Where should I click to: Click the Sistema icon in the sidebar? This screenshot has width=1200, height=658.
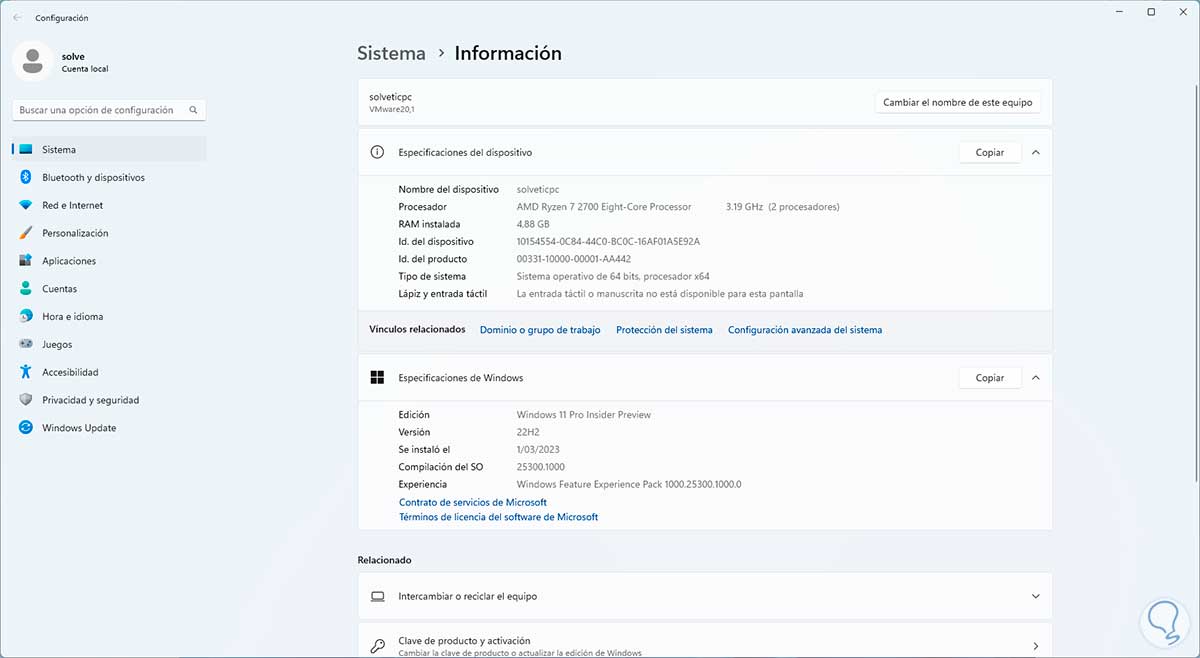click(x=25, y=149)
